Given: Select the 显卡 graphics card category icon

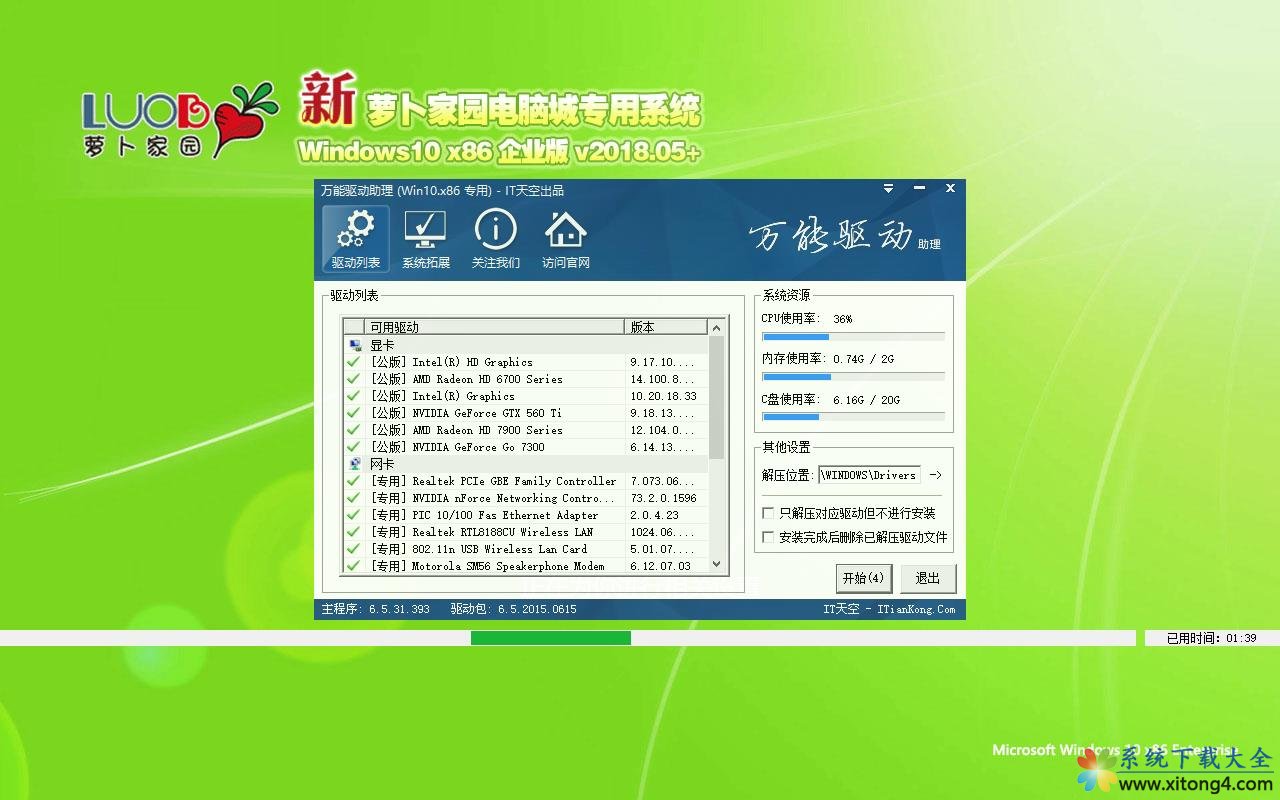Looking at the screenshot, I should tap(356, 344).
